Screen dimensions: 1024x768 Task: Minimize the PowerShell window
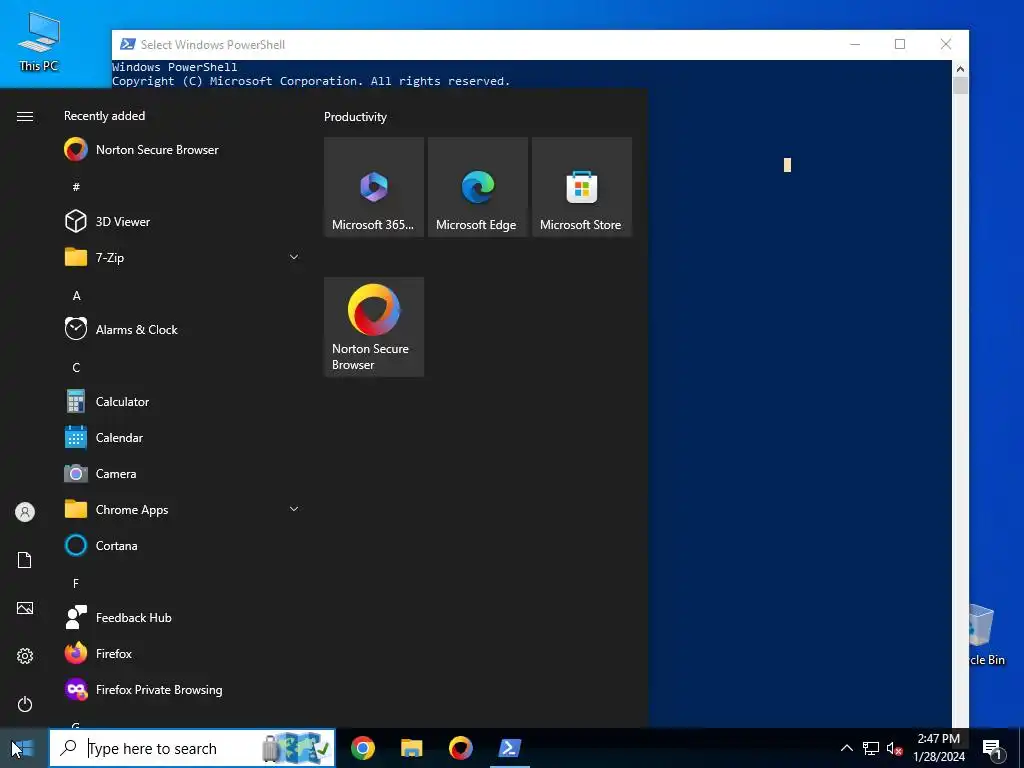click(855, 44)
